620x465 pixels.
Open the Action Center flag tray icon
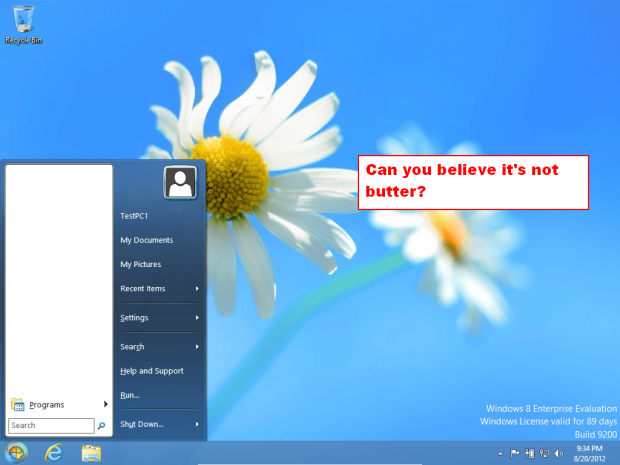tap(514, 453)
